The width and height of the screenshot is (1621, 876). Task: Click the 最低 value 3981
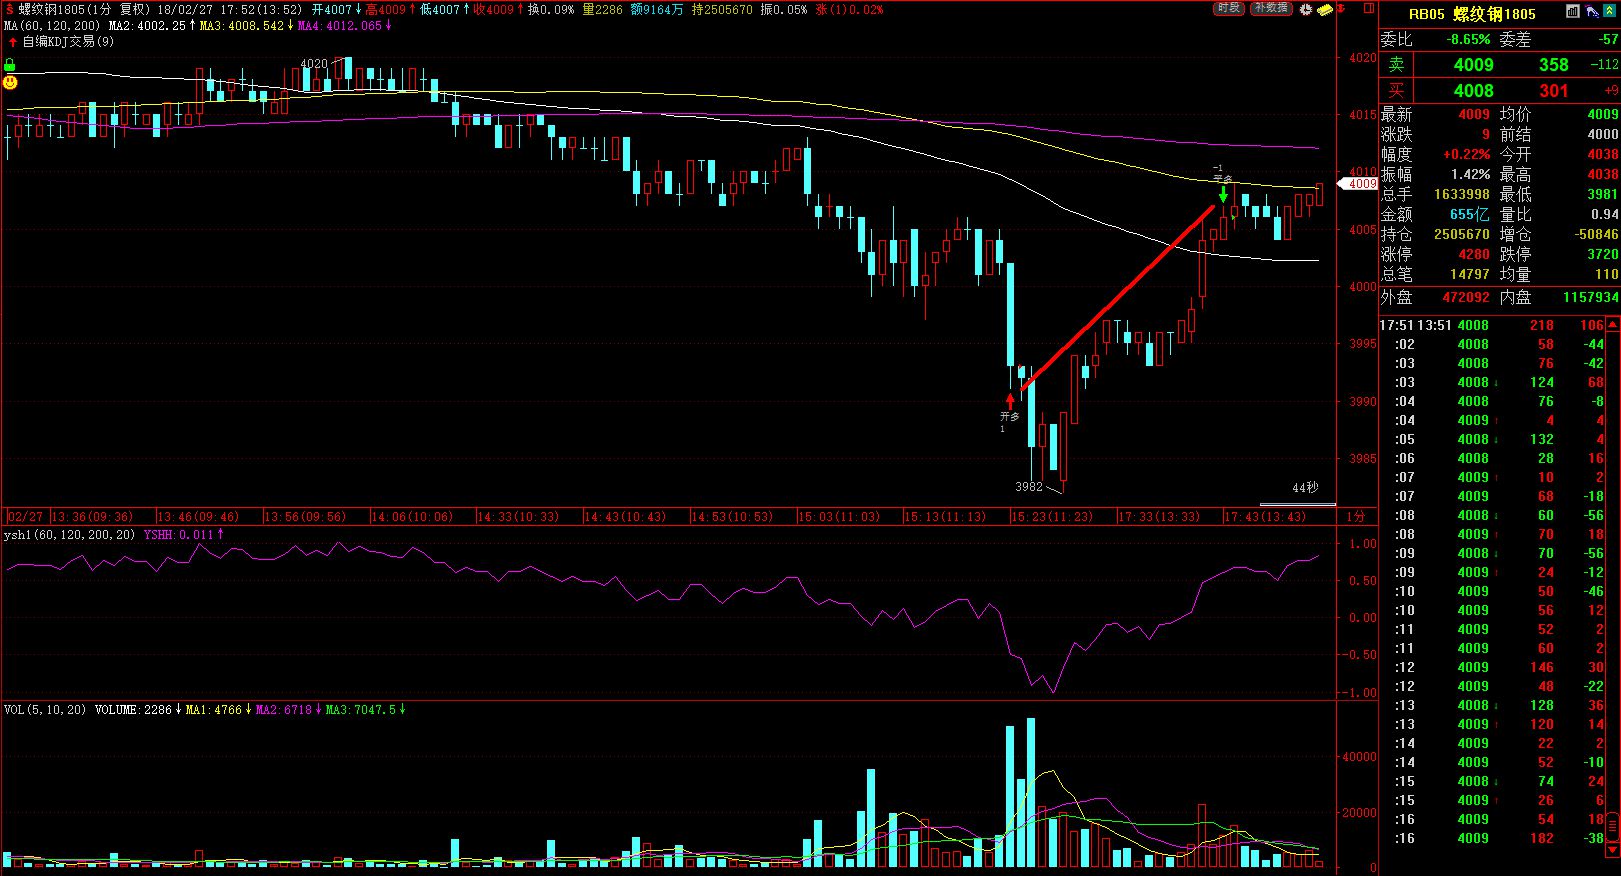1602,194
